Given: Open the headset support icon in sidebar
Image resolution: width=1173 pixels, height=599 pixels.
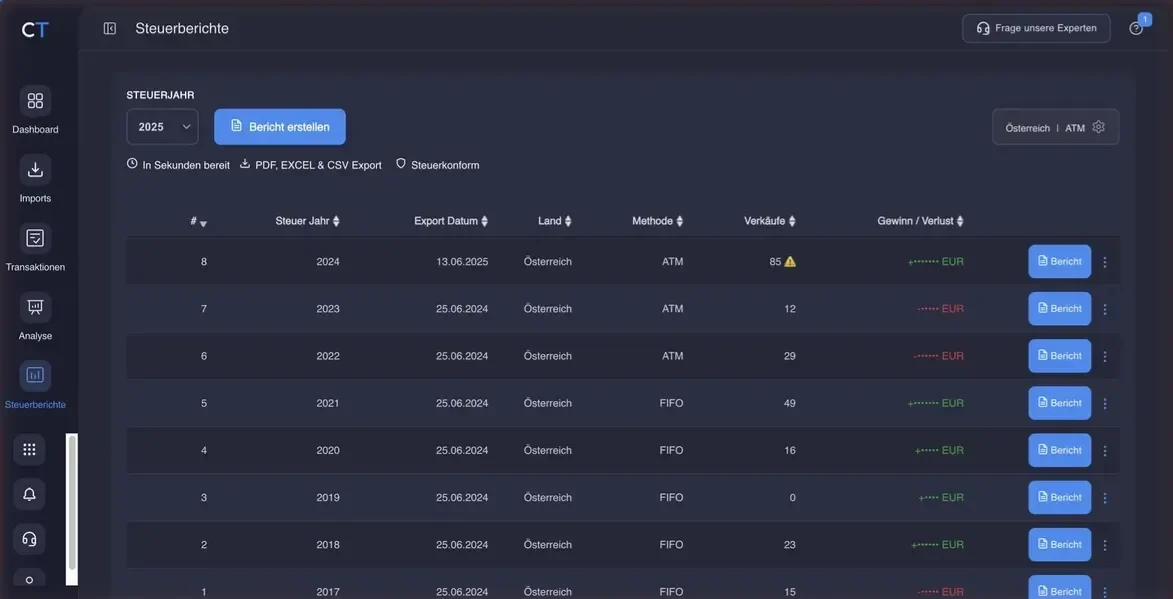Looking at the screenshot, I should pyautogui.click(x=29, y=539).
